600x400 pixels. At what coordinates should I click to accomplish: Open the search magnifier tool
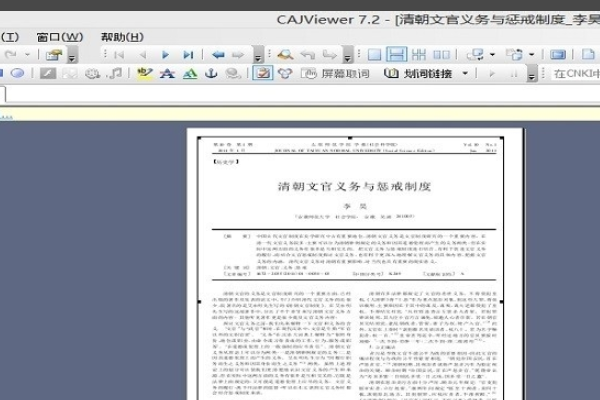(285, 55)
